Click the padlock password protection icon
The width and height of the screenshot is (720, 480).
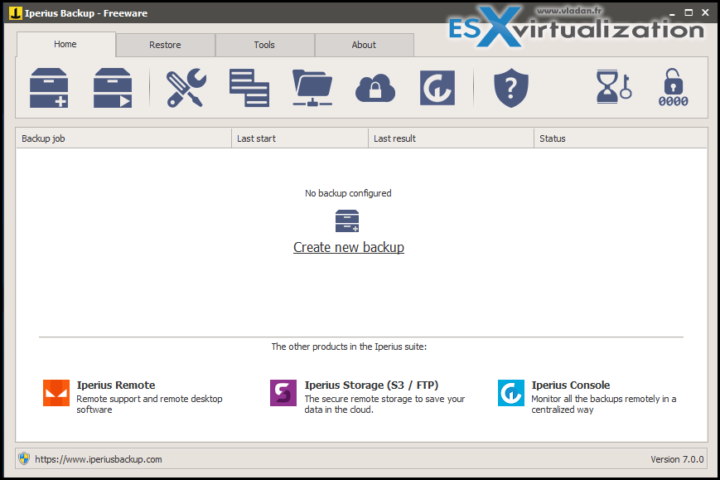tap(673, 88)
